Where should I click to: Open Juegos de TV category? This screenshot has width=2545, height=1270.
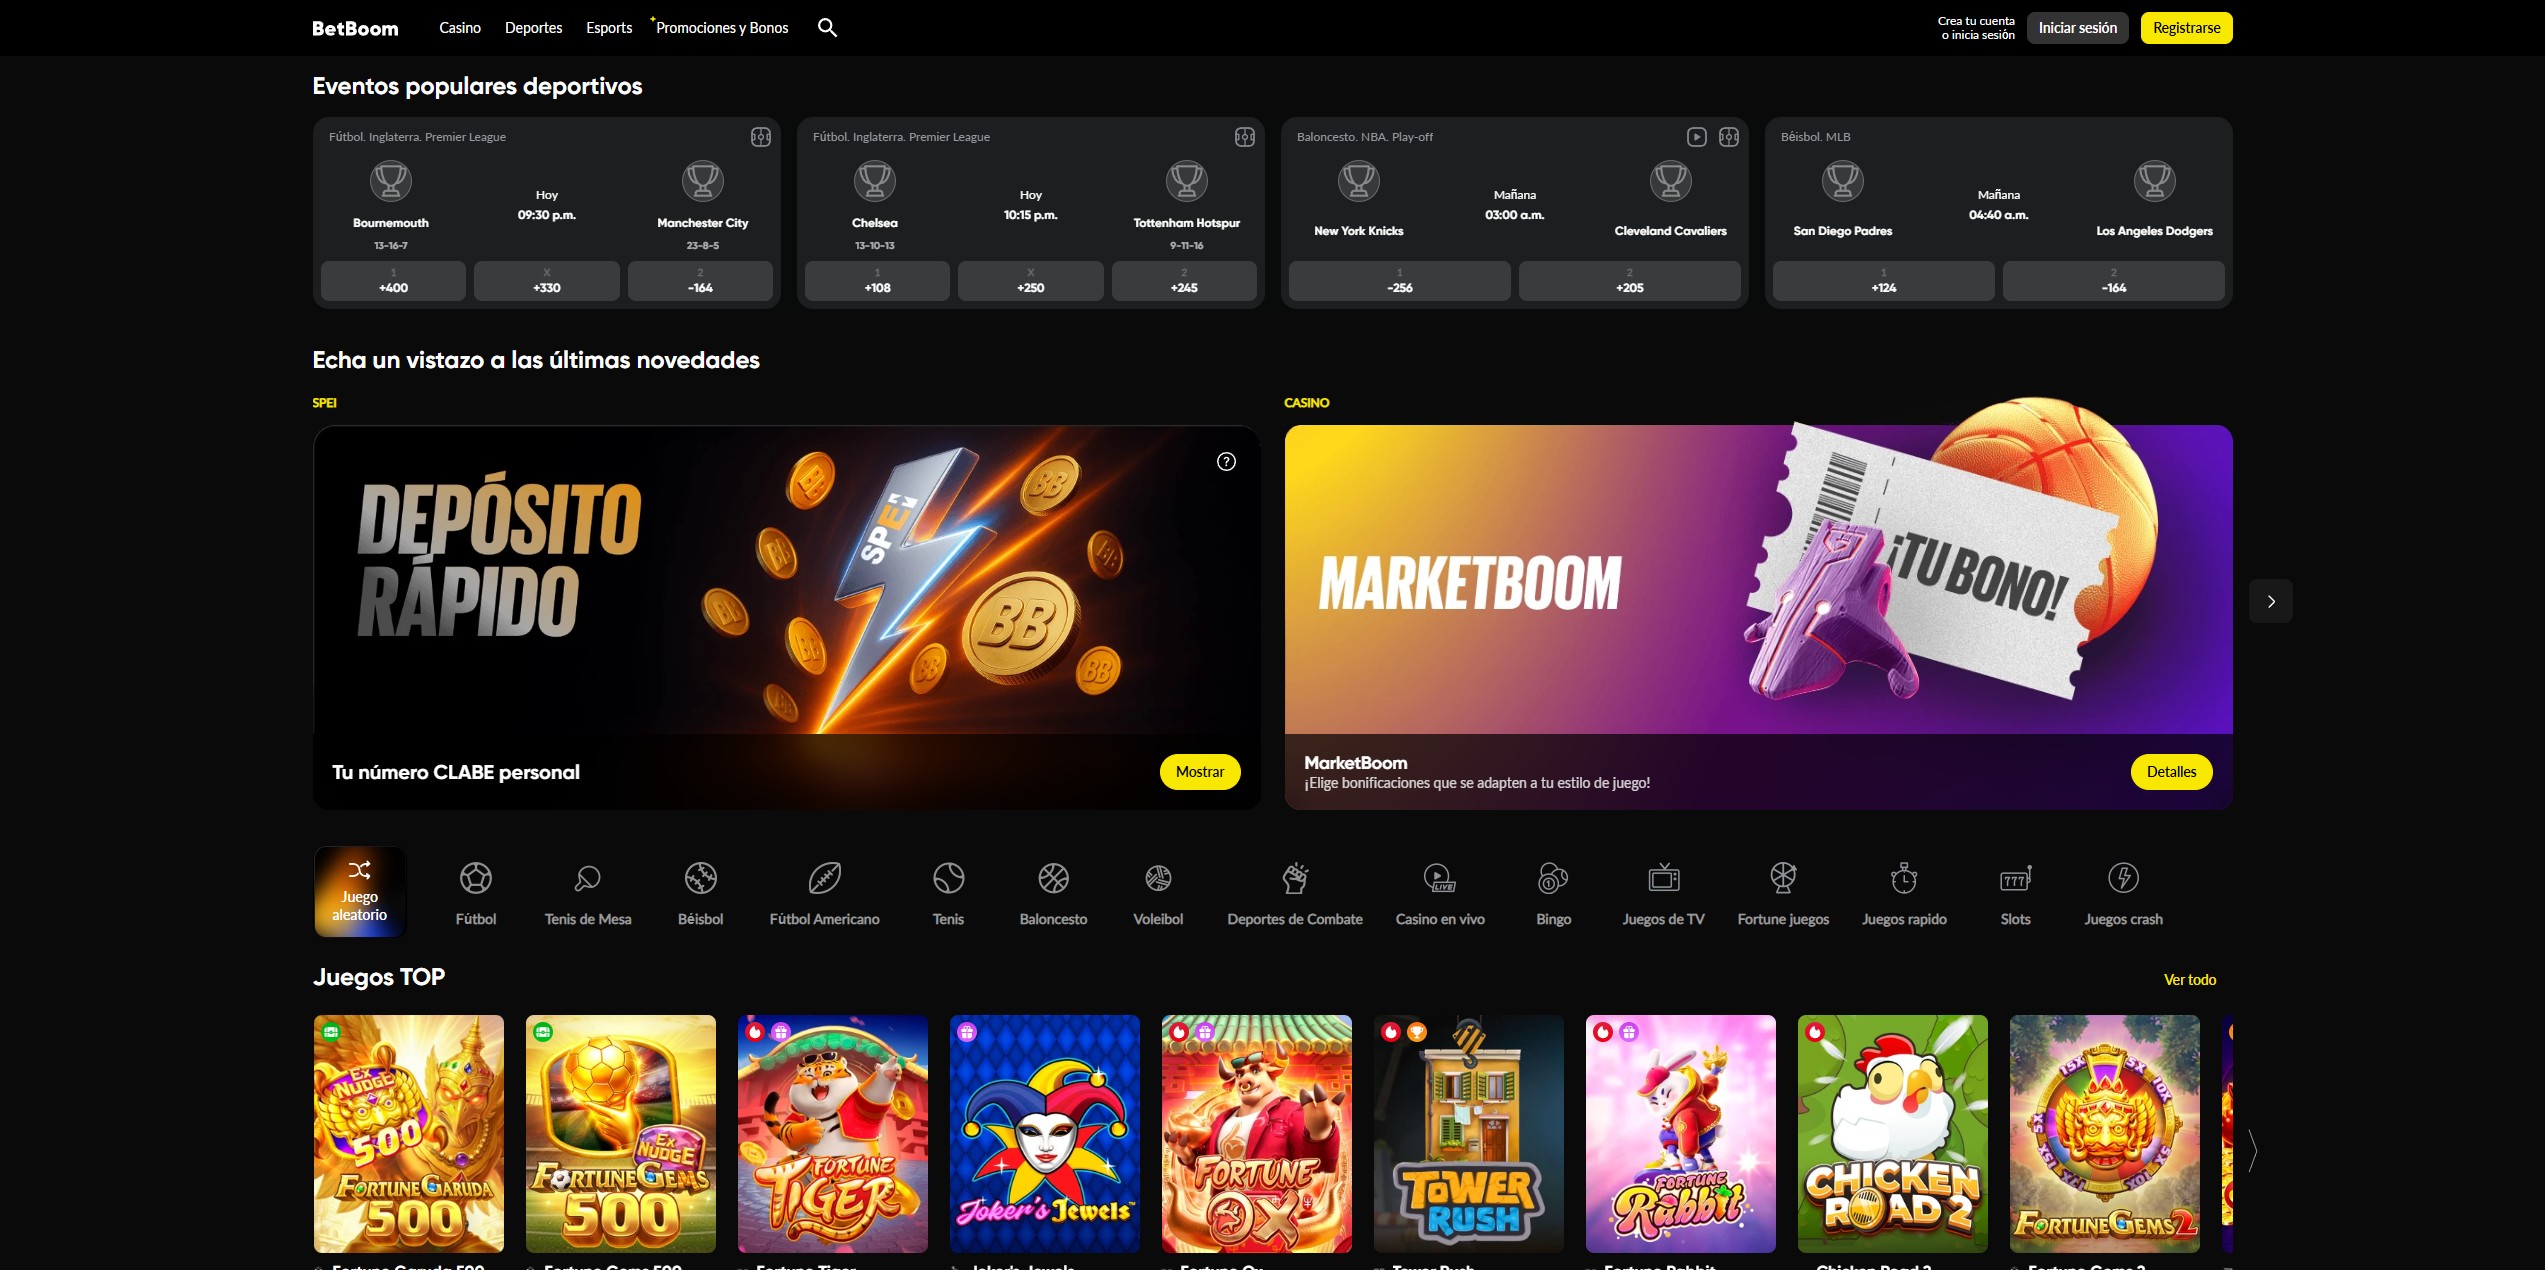pyautogui.click(x=1663, y=893)
